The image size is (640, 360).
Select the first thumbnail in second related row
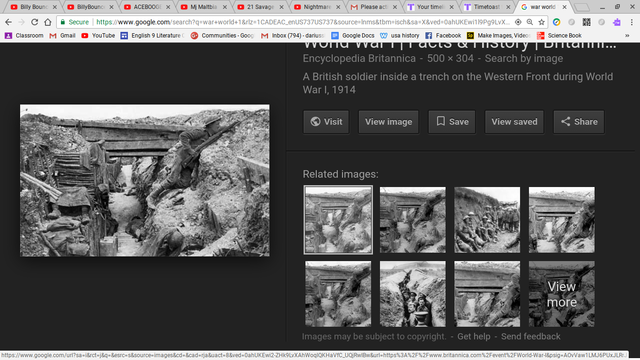coord(338,294)
